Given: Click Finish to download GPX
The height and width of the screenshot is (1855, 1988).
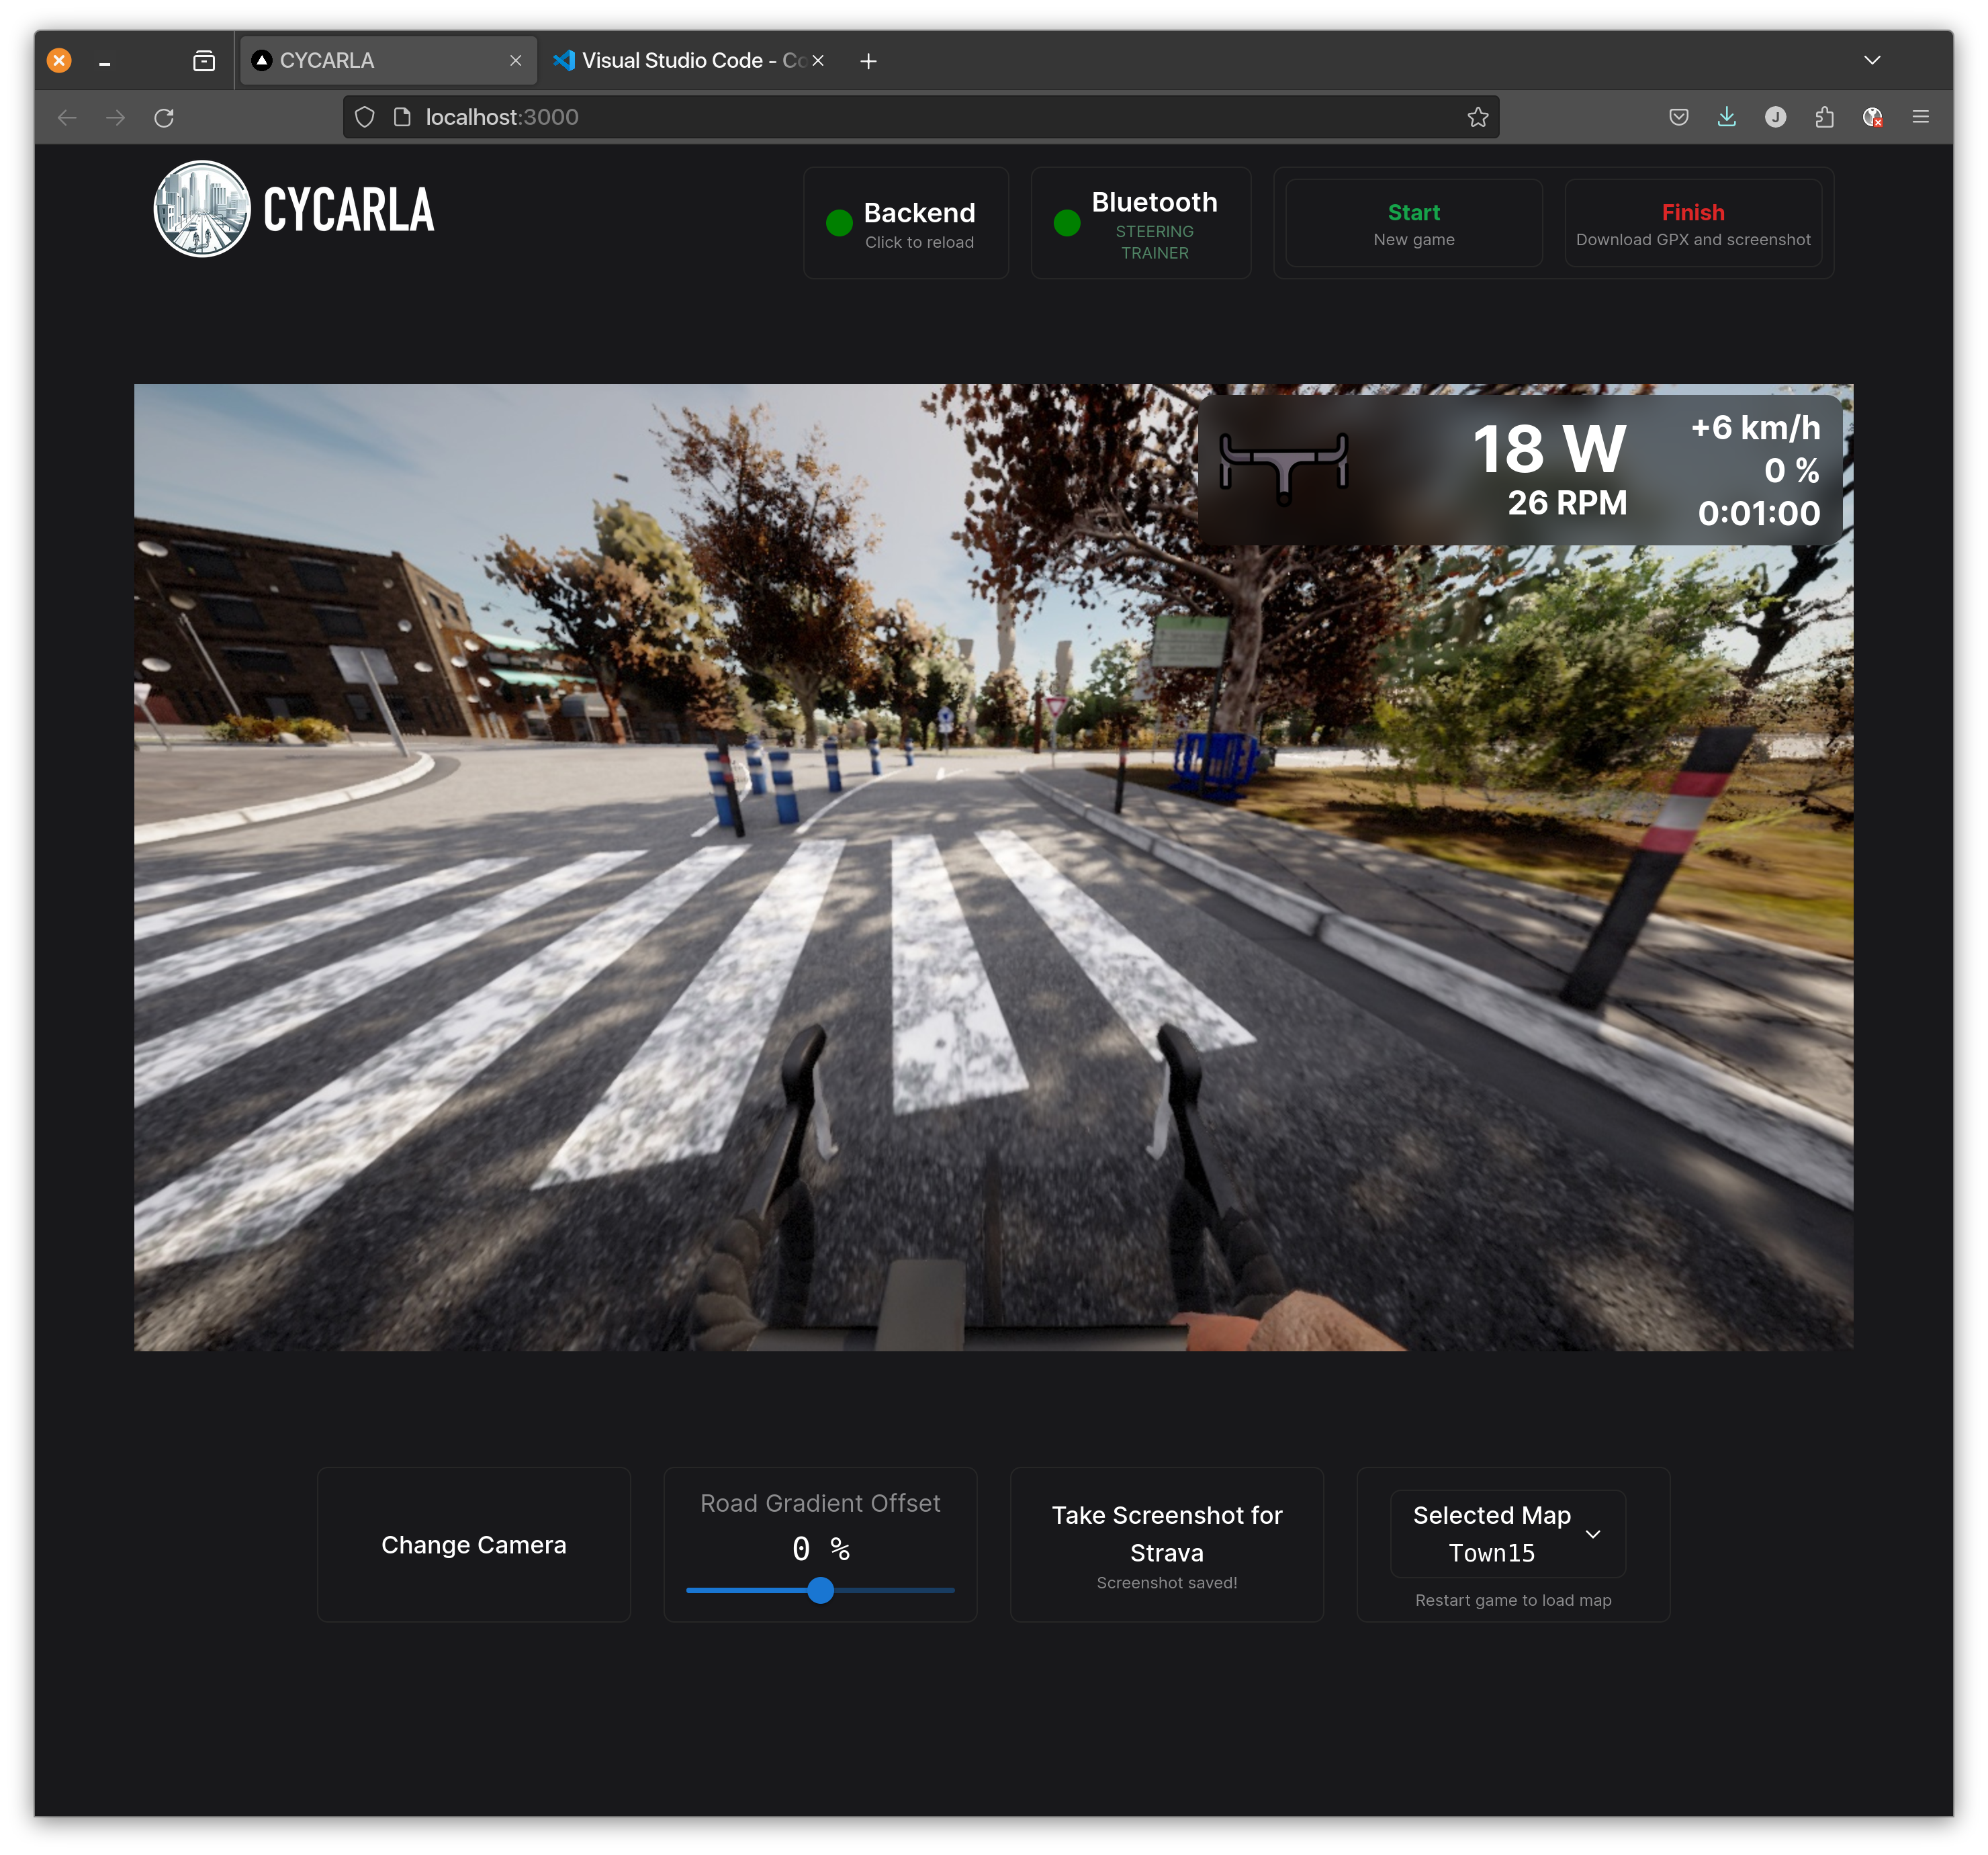Looking at the screenshot, I should tap(1692, 223).
